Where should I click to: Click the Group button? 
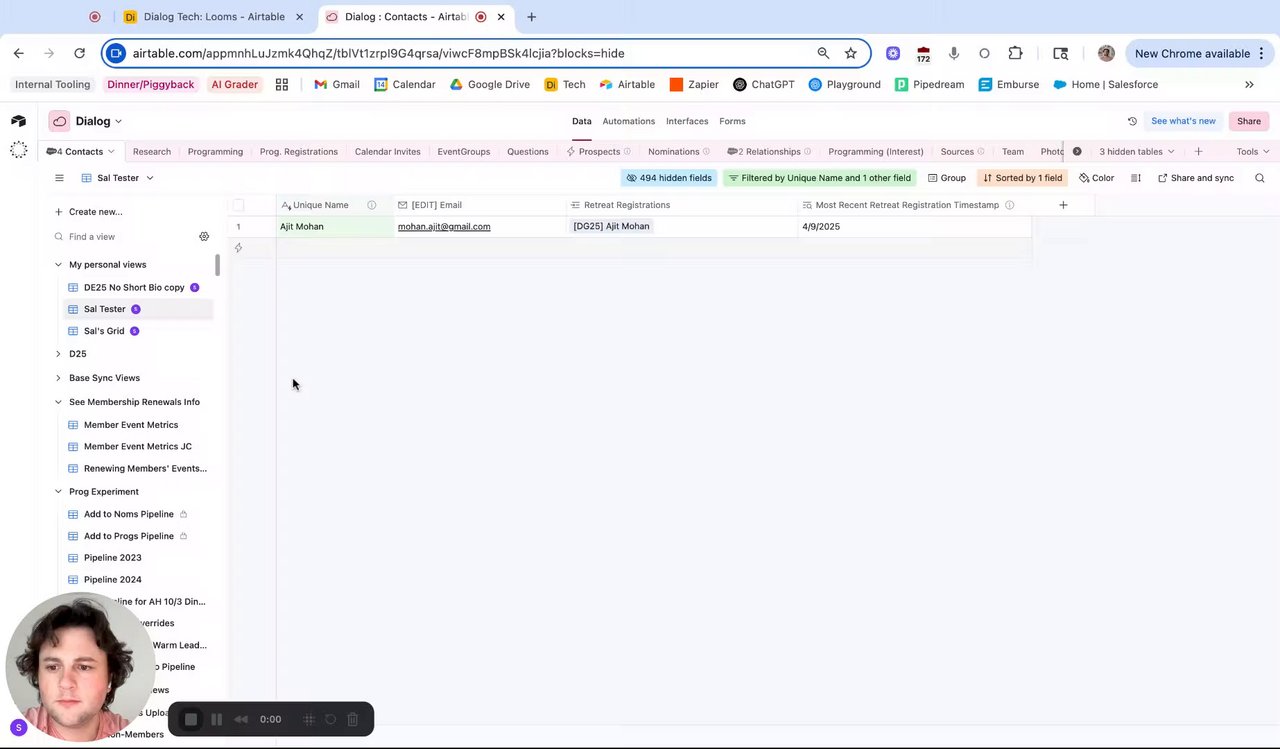click(x=947, y=178)
